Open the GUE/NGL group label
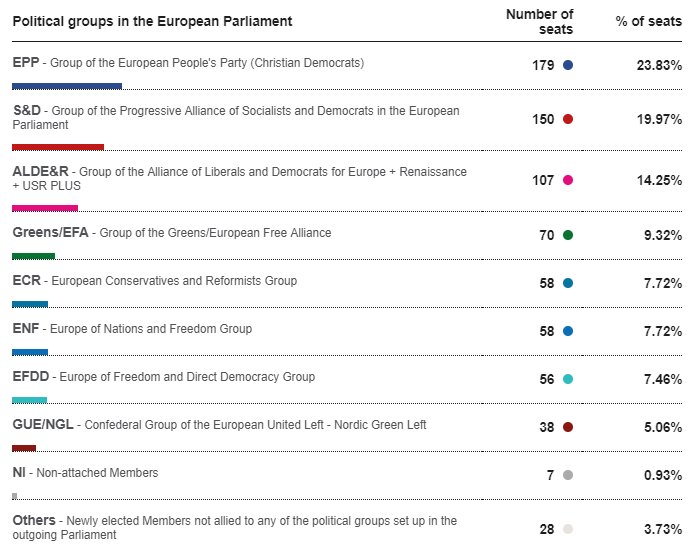This screenshot has width=691, height=553. pyautogui.click(x=43, y=424)
